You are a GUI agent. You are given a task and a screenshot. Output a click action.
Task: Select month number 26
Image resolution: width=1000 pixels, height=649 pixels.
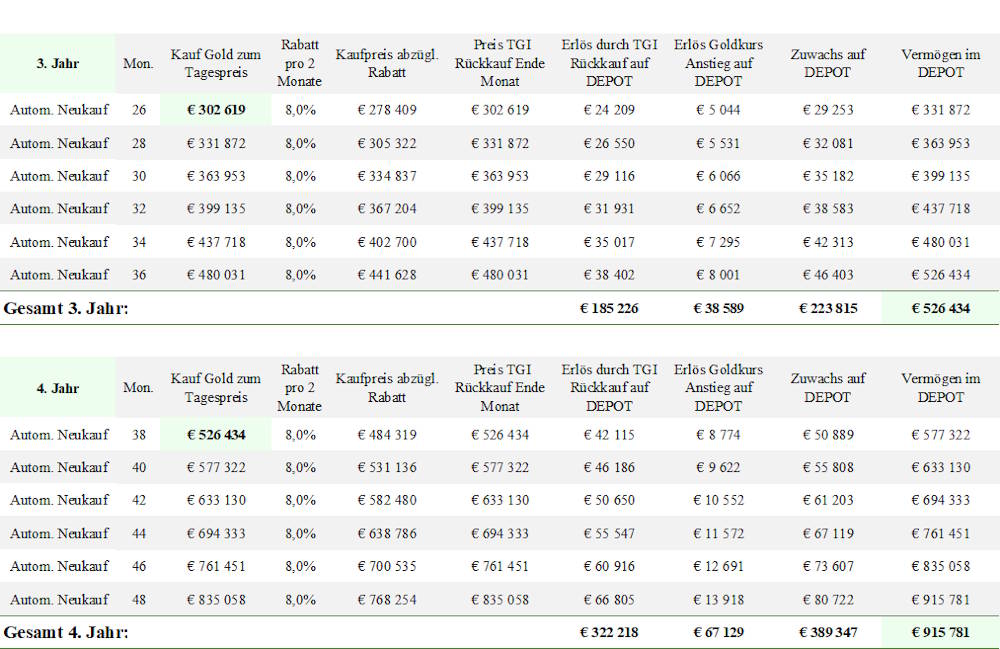click(x=139, y=110)
